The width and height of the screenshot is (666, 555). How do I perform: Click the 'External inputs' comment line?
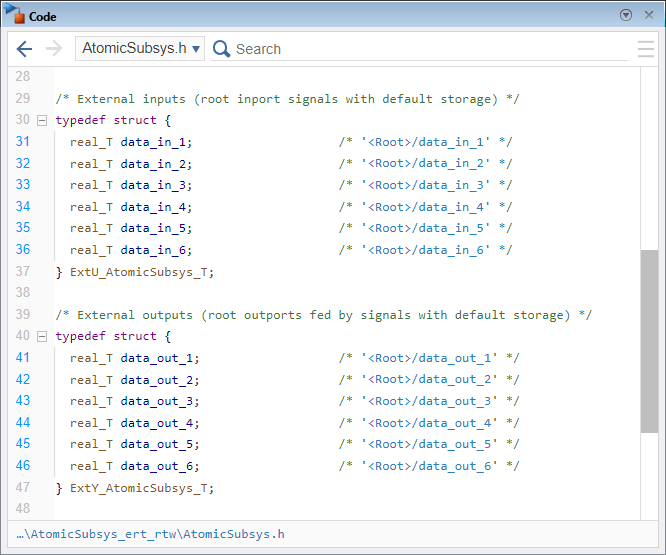point(287,99)
